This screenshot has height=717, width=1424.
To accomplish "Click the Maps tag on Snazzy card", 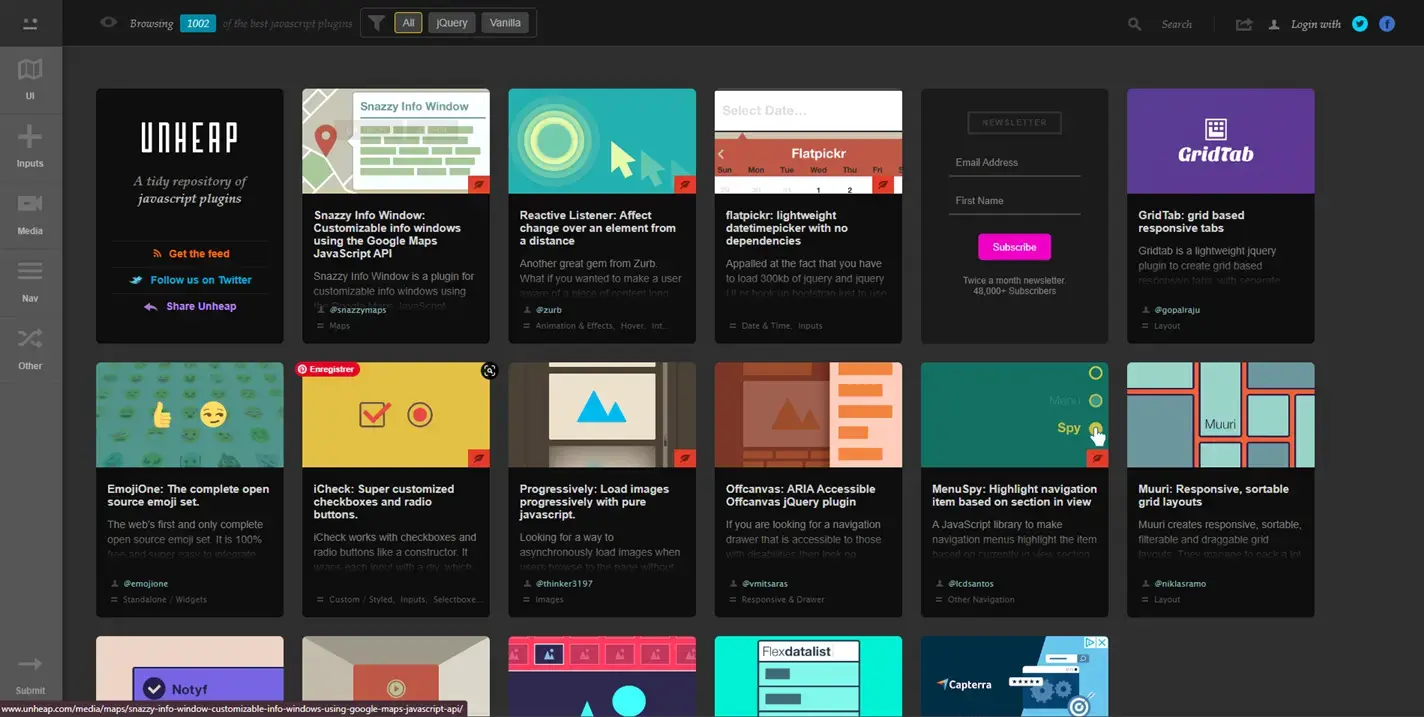I will [x=340, y=326].
